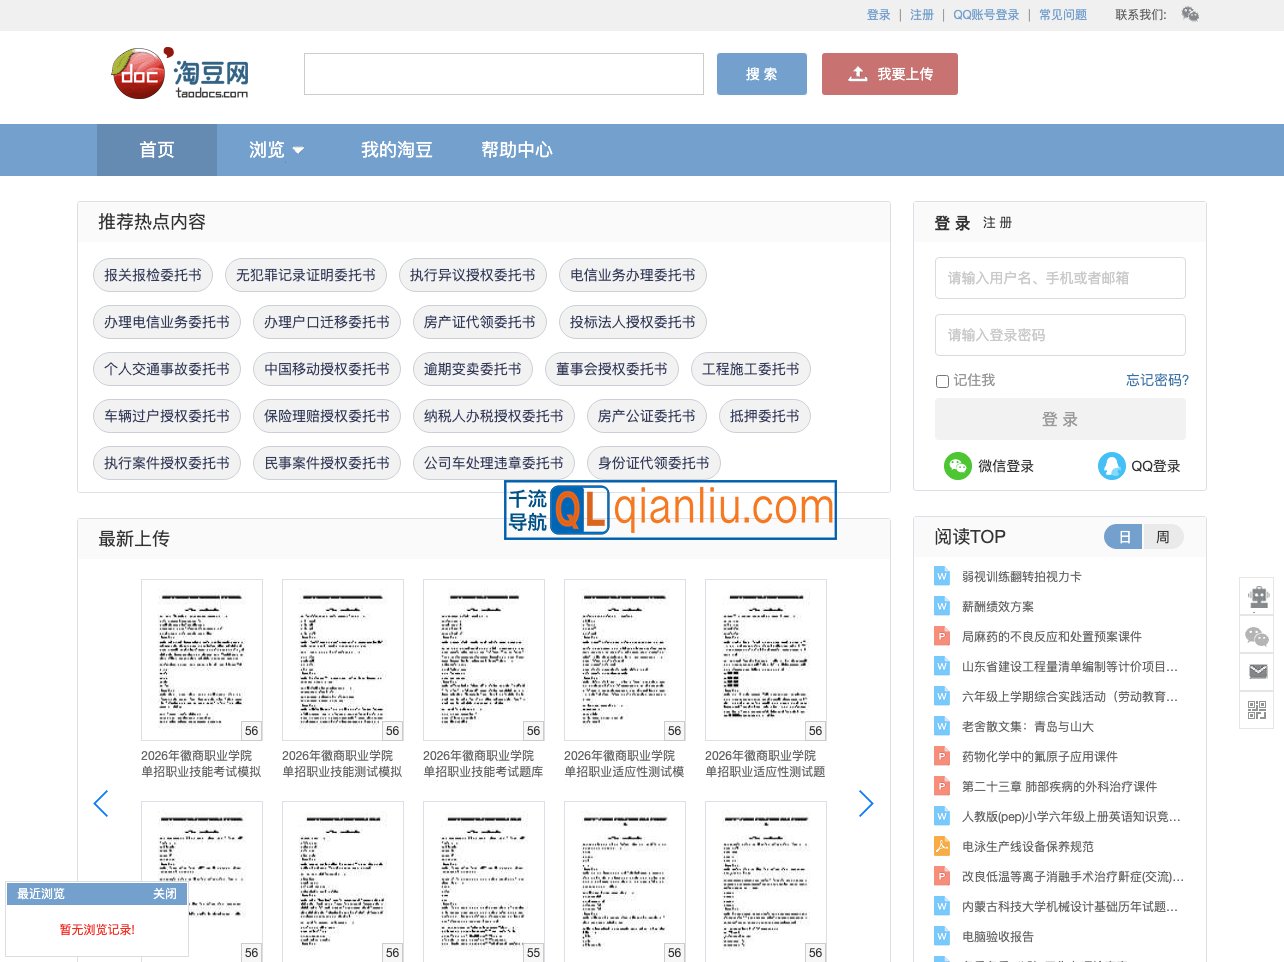The height and width of the screenshot is (962, 1284).
Task: Open the 帮助中心 navigation tab
Action: pyautogui.click(x=516, y=150)
